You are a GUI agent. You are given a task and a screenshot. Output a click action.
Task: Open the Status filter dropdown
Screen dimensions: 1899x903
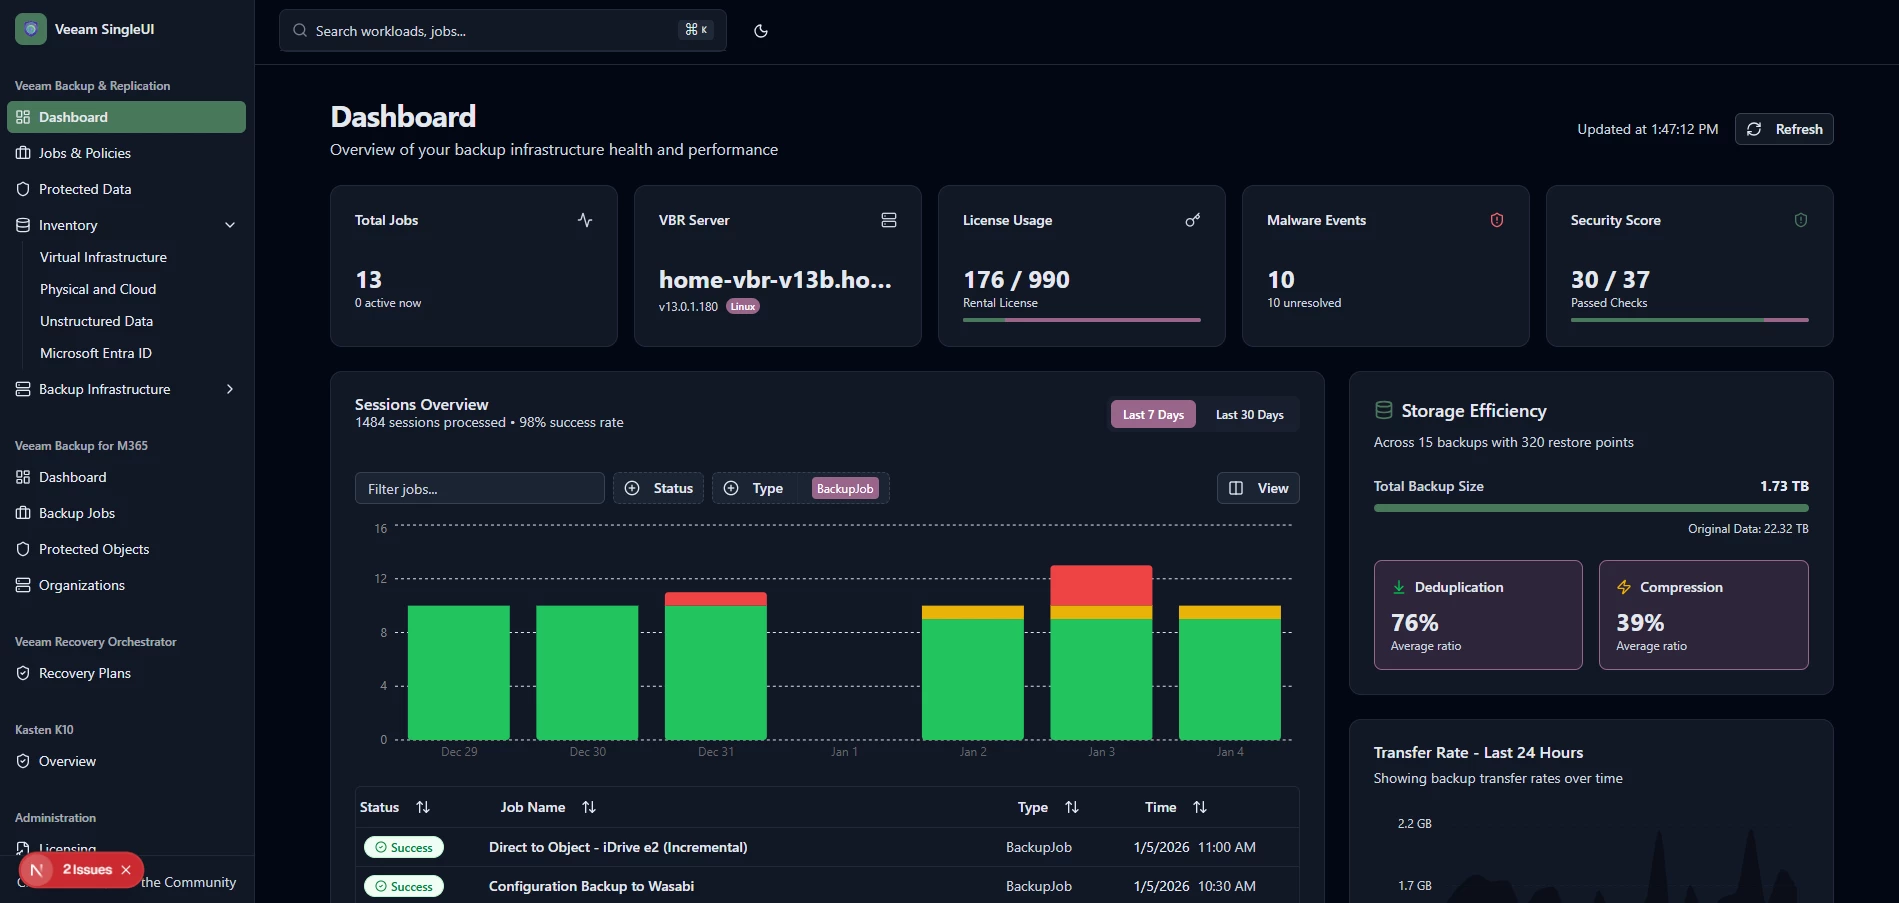(x=658, y=488)
